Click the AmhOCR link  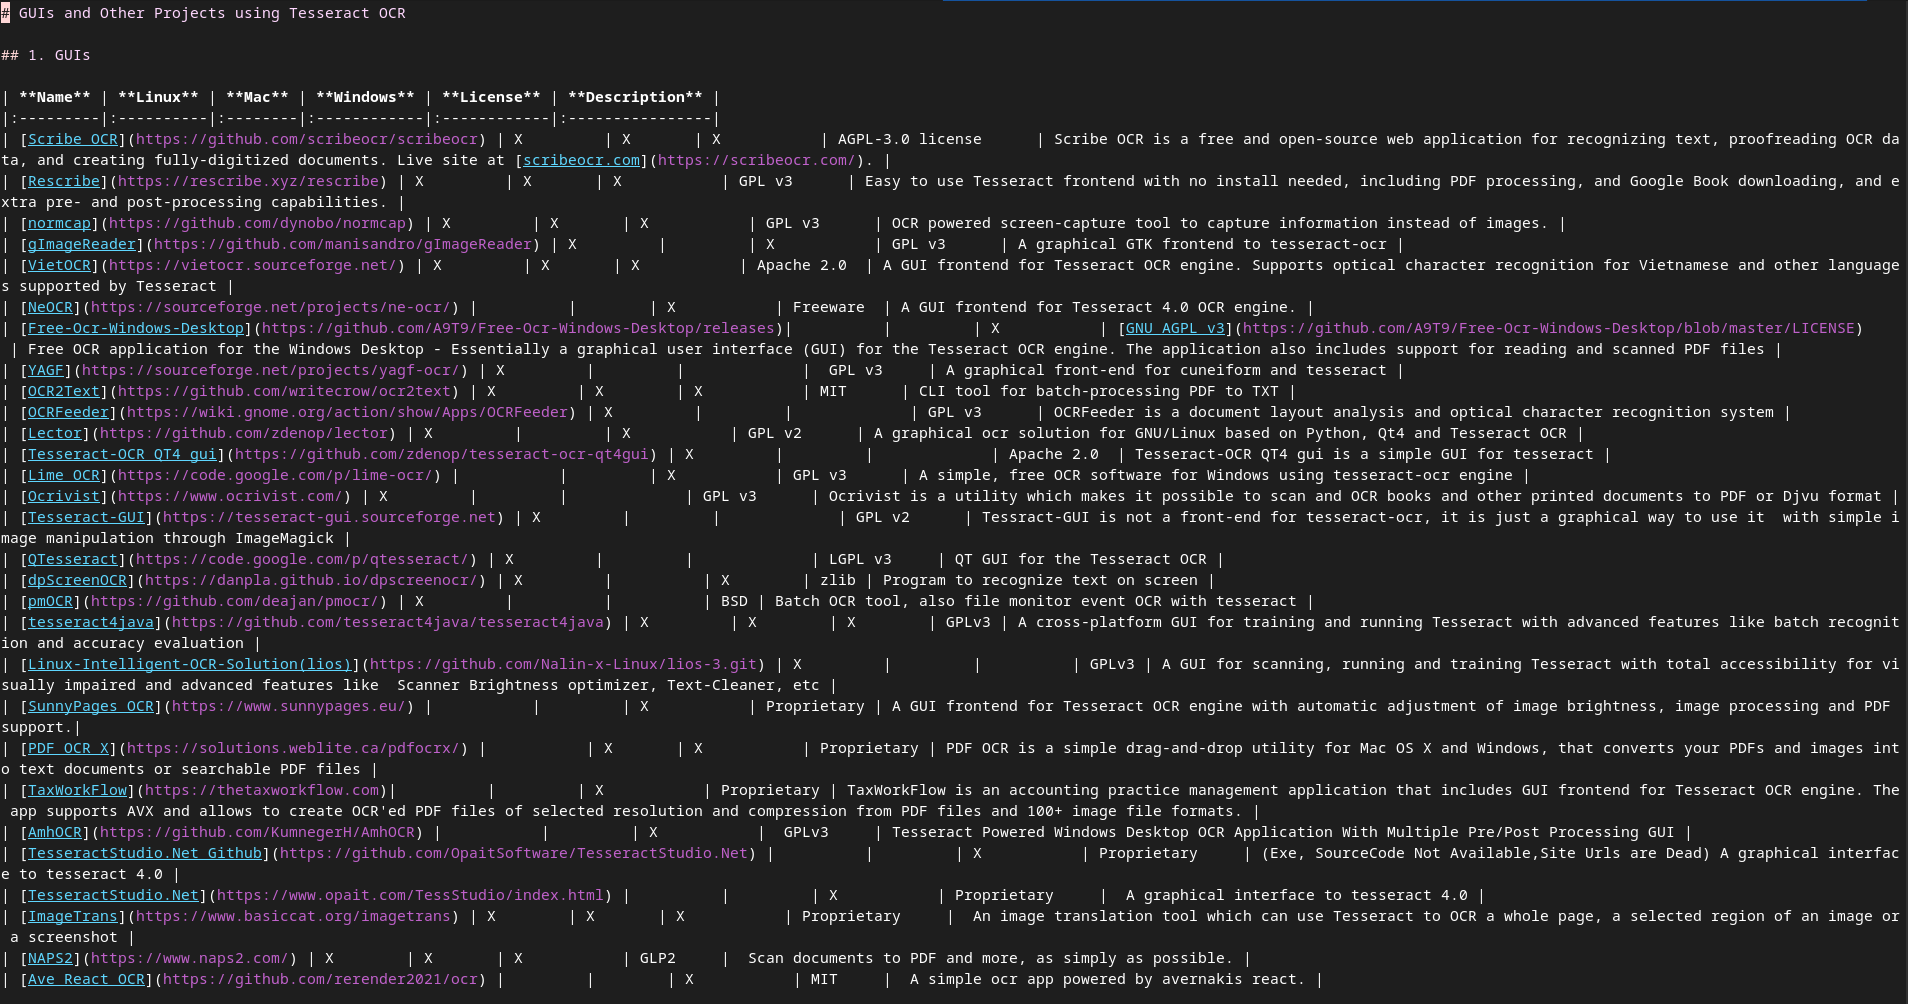[x=55, y=832]
